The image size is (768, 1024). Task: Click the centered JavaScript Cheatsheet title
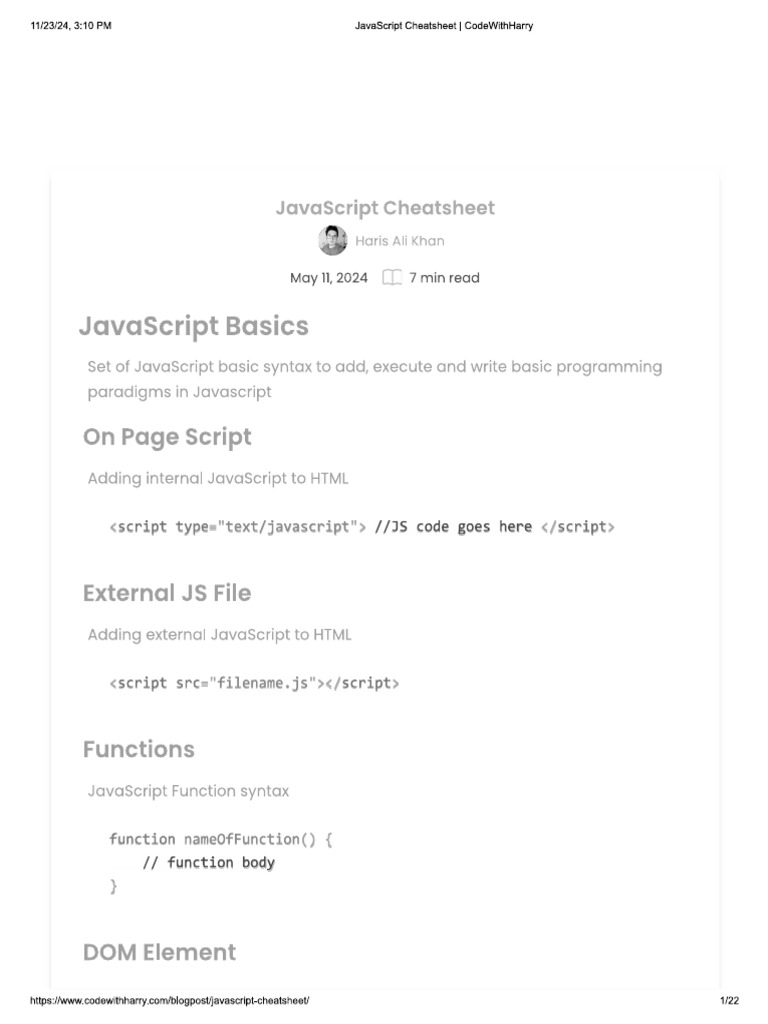385,208
